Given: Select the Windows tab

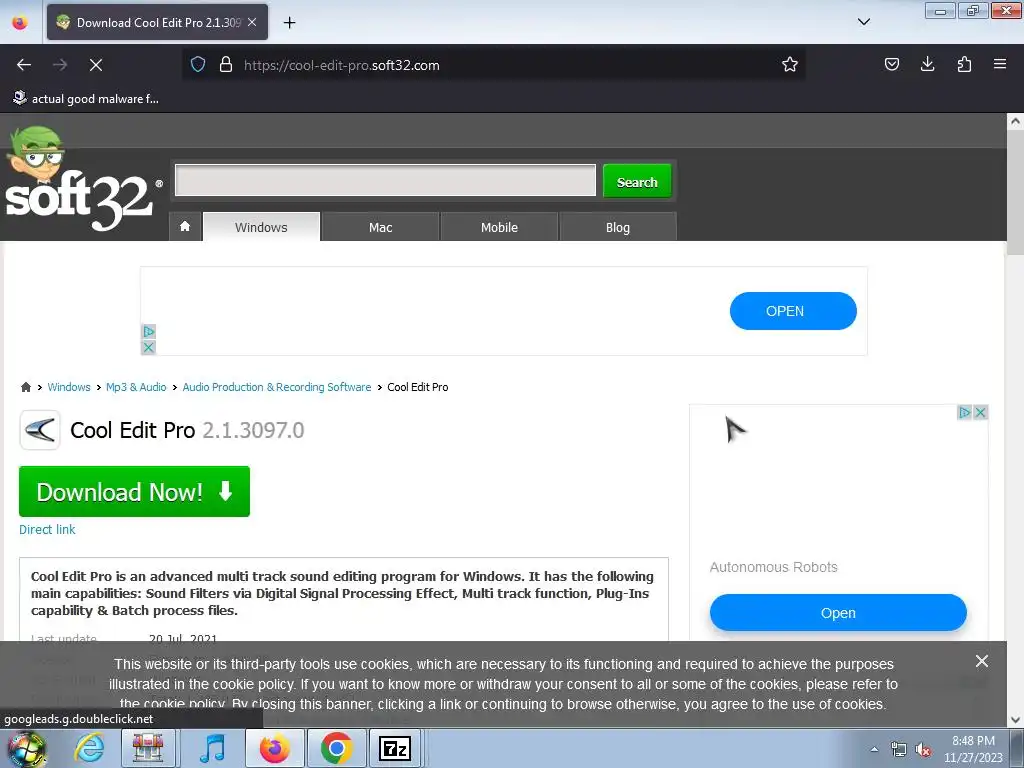Looking at the screenshot, I should pyautogui.click(x=261, y=227).
